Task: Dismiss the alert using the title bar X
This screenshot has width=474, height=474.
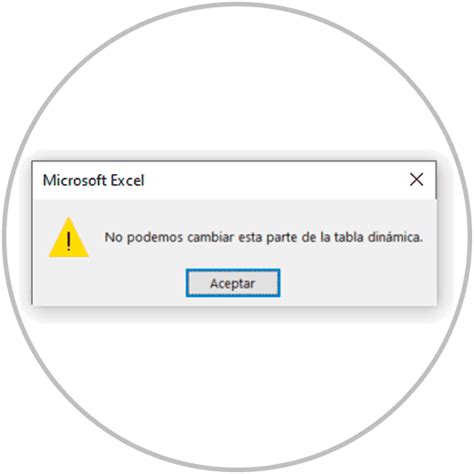Action: (x=416, y=180)
